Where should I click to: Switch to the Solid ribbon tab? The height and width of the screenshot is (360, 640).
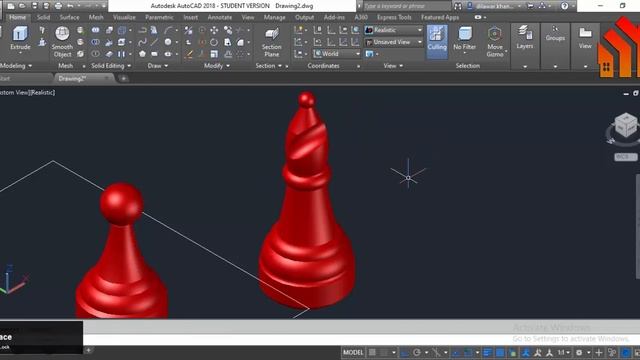click(43, 18)
